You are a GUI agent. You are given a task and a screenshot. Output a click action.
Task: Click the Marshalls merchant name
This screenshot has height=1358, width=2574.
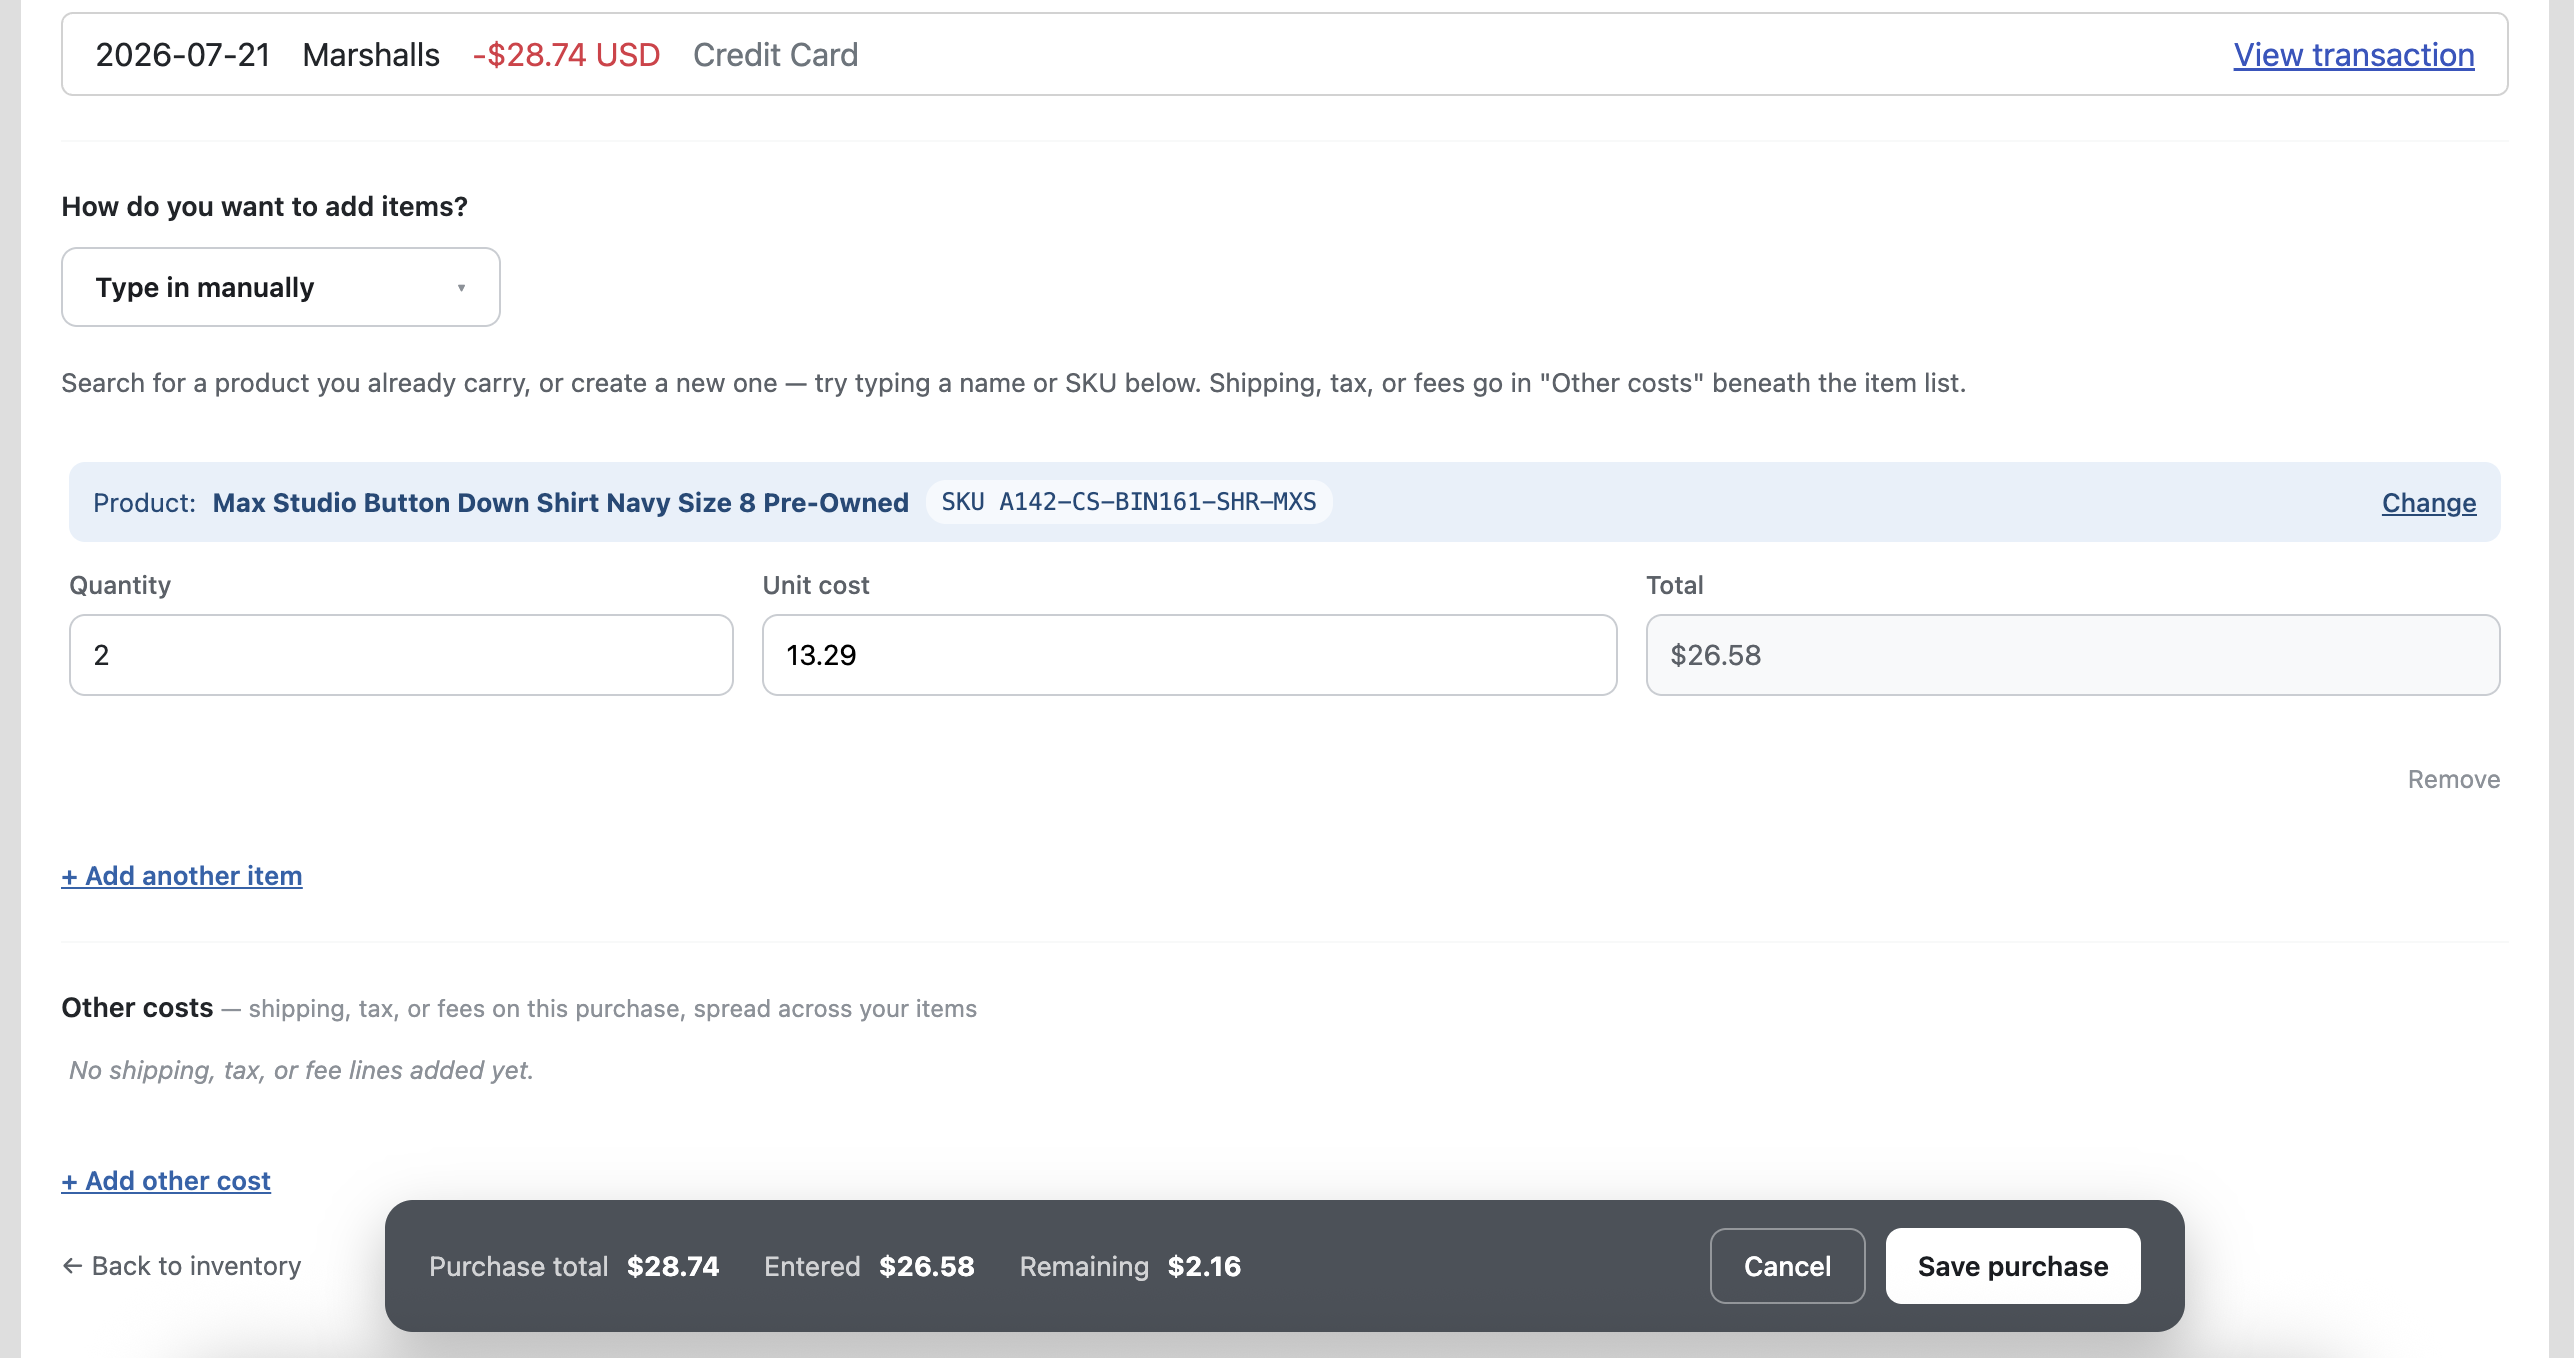point(371,55)
